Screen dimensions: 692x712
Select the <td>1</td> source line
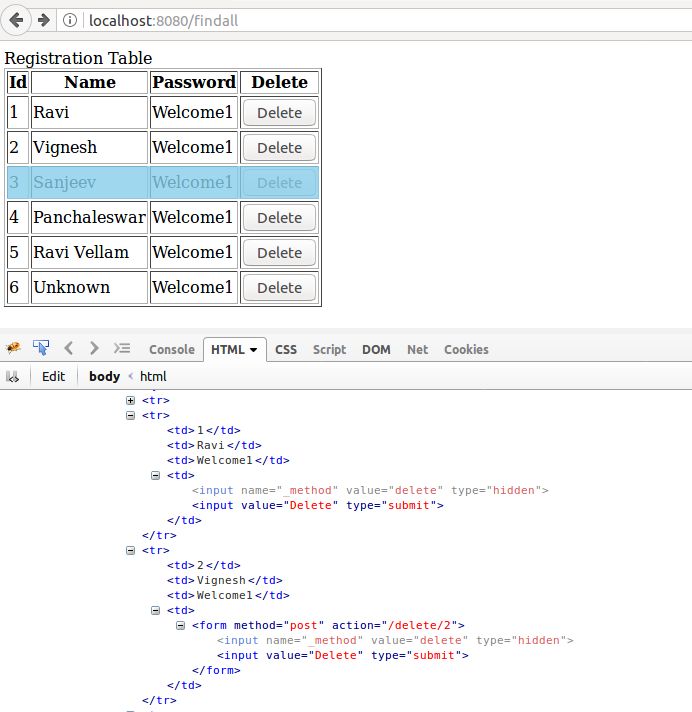coord(203,430)
